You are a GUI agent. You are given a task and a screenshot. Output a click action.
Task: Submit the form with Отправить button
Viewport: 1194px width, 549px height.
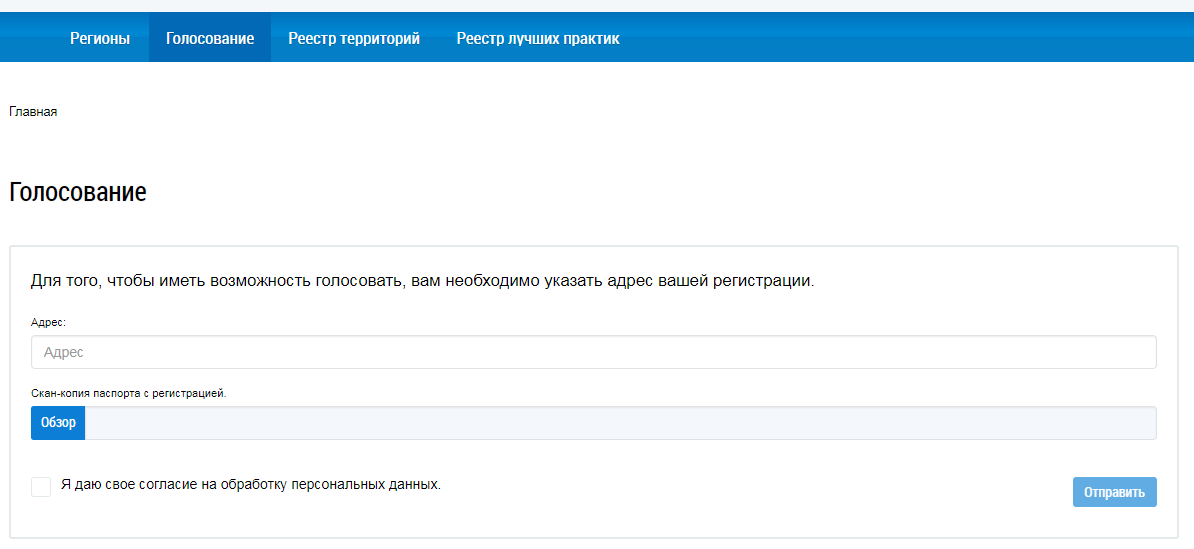(x=1114, y=492)
